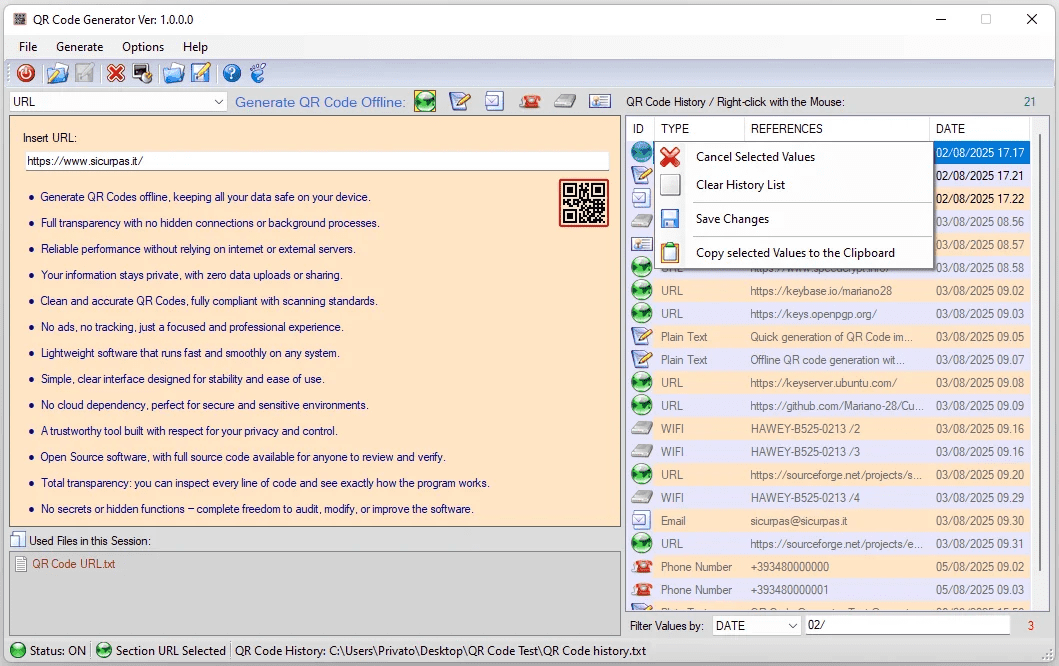Viewport: 1059px width, 666px height.
Task: Open the Generate menu
Action: [x=80, y=47]
